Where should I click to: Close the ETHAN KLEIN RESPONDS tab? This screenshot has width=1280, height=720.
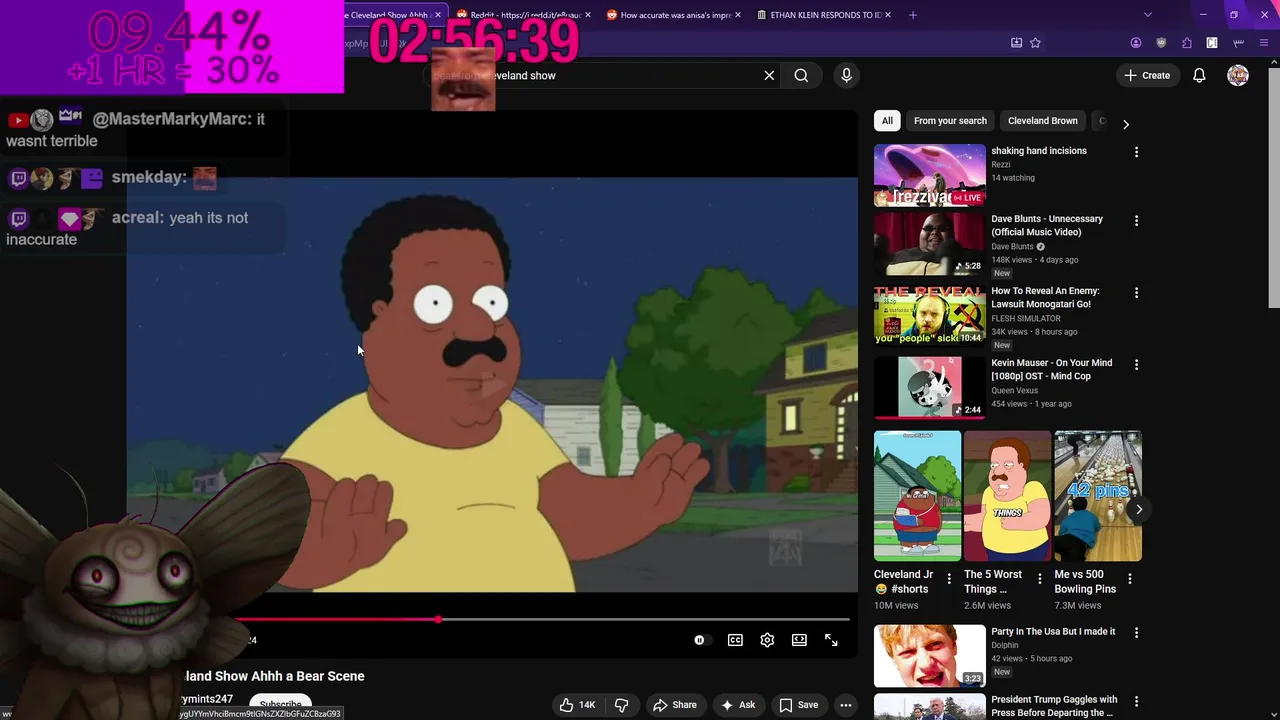coord(888,15)
